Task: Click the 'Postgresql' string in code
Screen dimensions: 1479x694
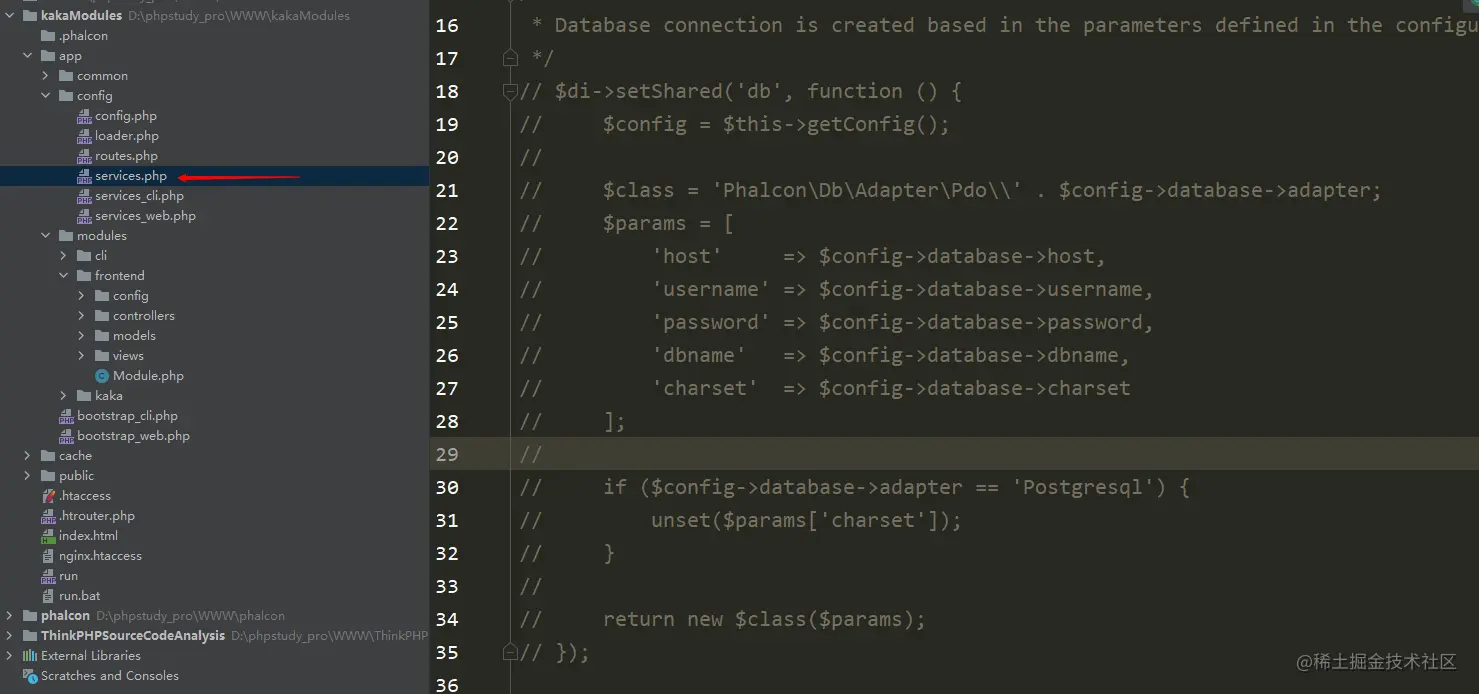Action: tap(1087, 487)
